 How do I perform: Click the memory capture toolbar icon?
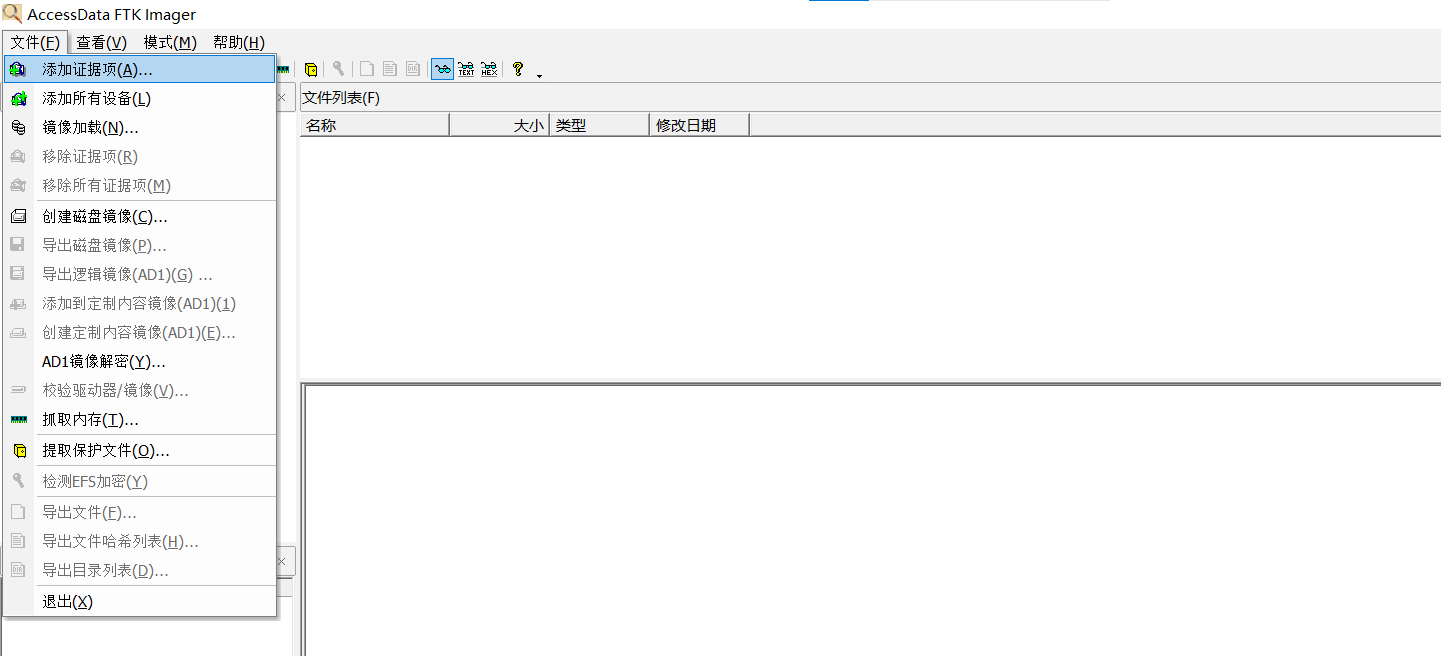[x=284, y=69]
